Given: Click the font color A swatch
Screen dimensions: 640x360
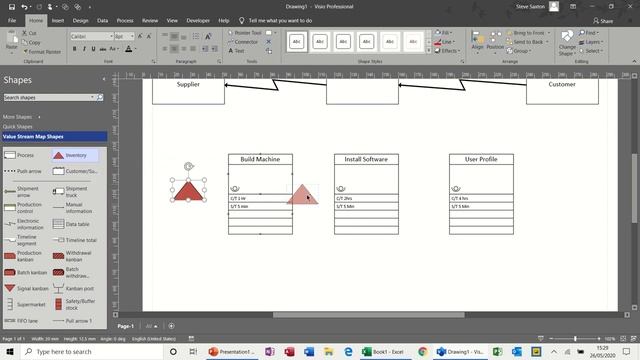Looking at the screenshot, I should coord(129,49).
